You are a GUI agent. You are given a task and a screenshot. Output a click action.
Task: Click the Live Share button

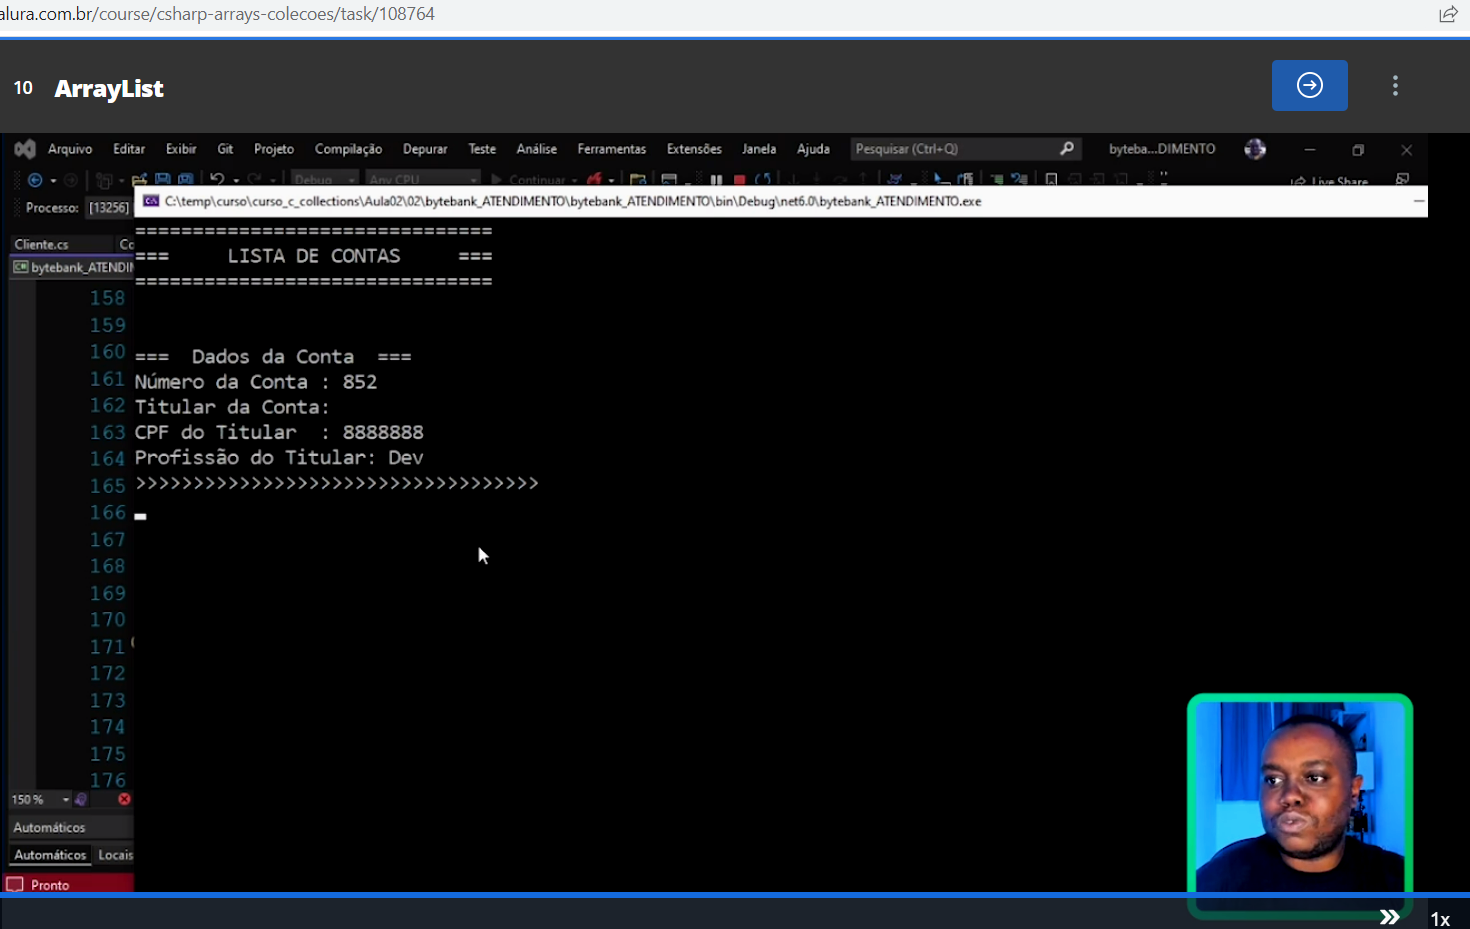coord(1330,181)
